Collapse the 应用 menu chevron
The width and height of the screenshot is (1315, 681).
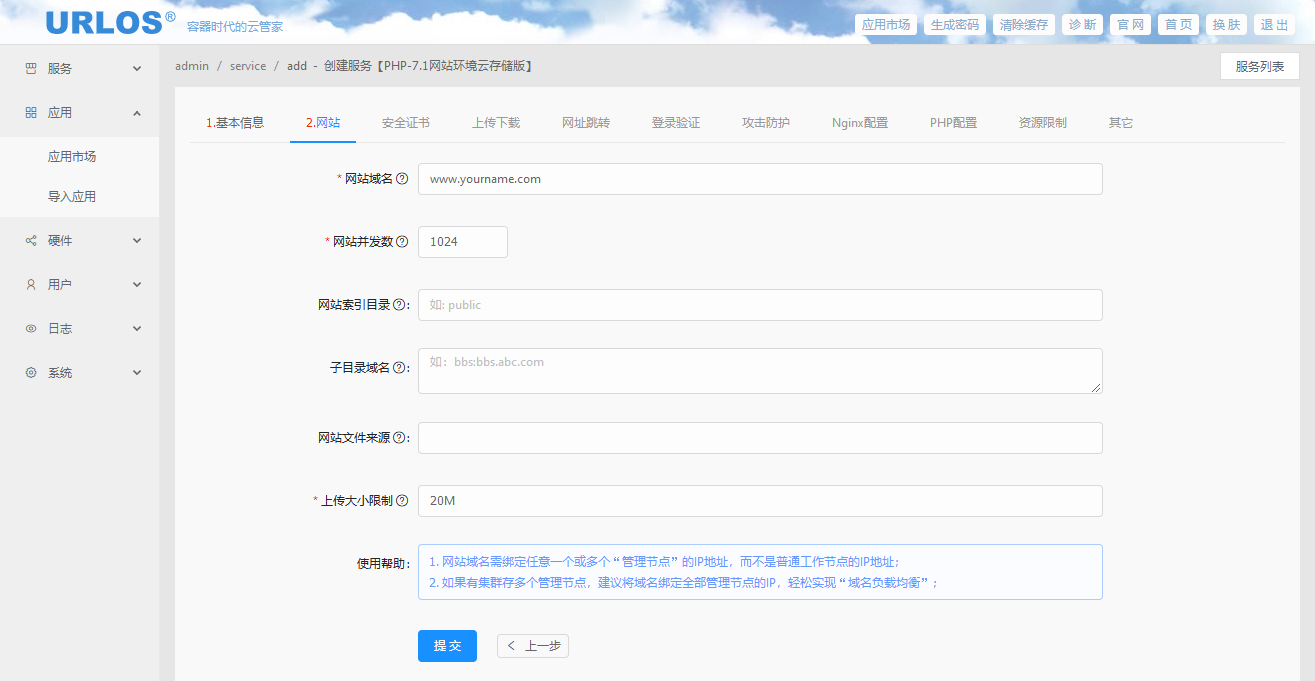(137, 113)
